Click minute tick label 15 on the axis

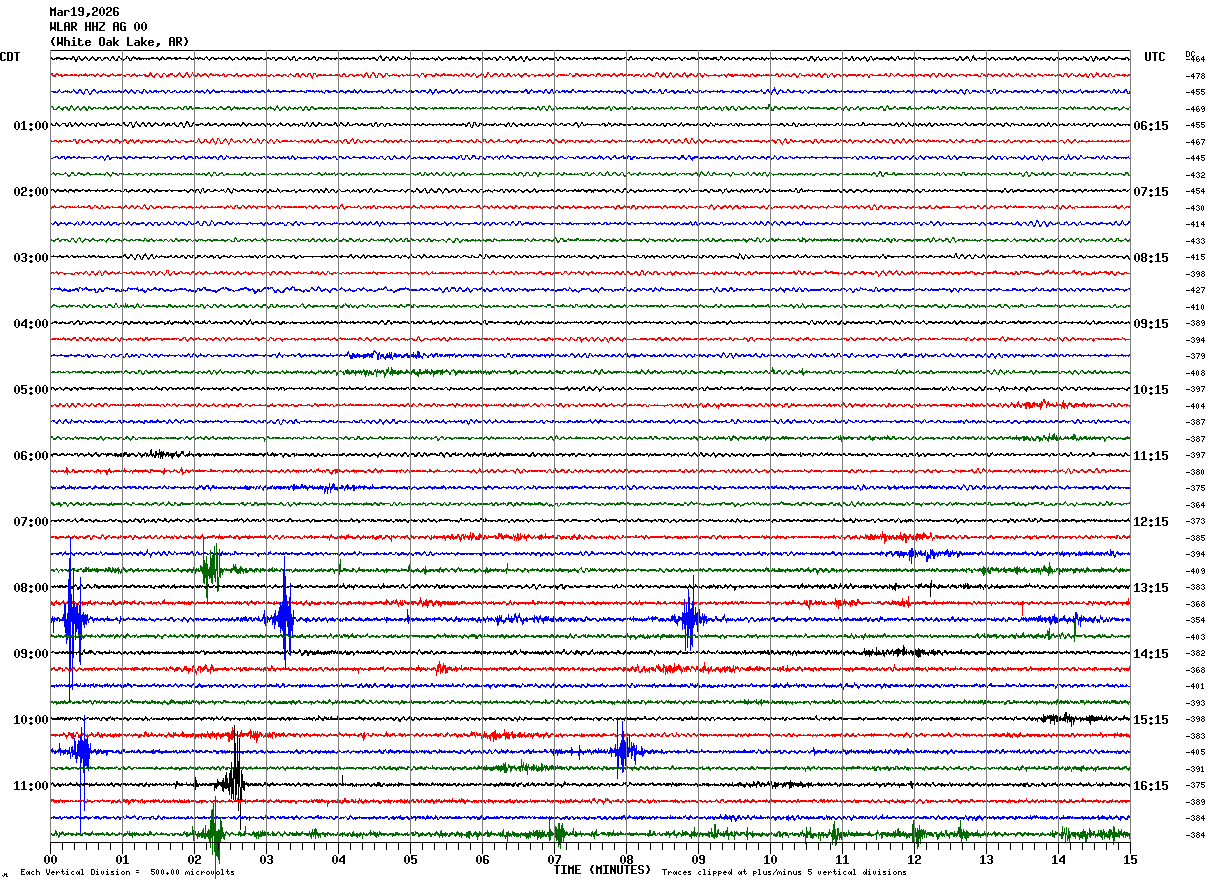click(1130, 859)
